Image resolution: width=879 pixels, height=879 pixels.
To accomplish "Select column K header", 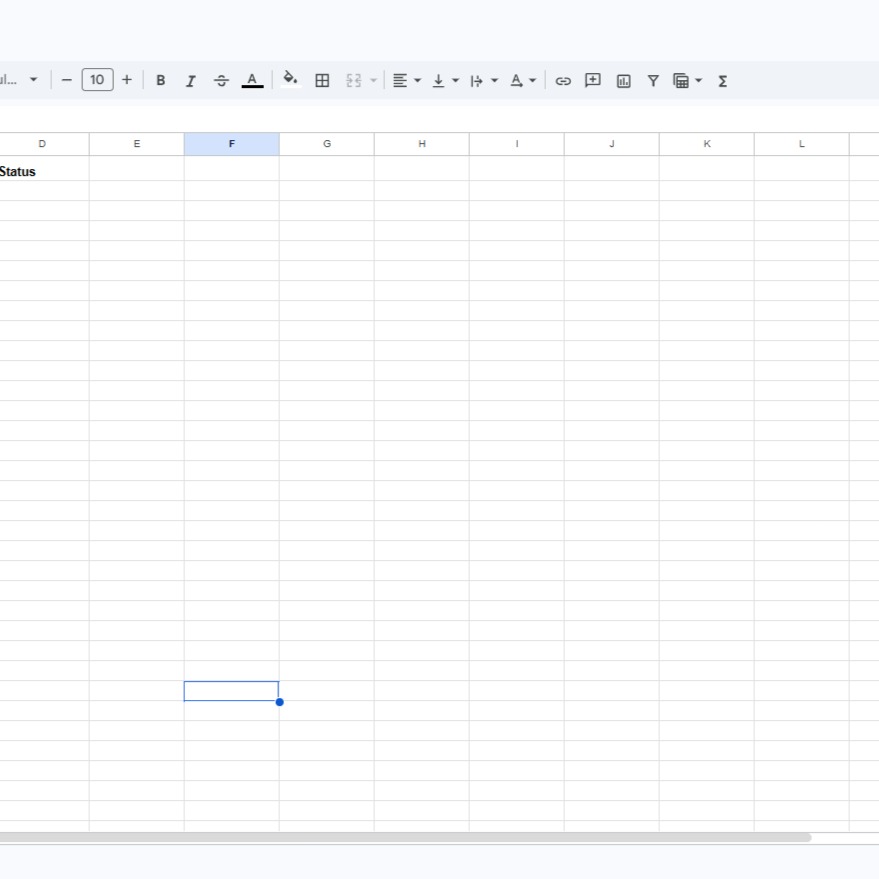I will point(707,144).
